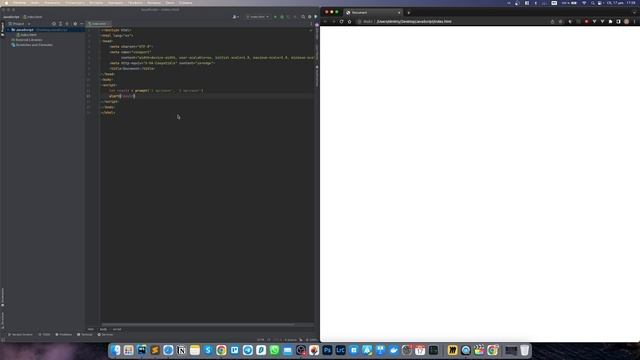This screenshot has width=640, height=360.
Task: Reload the page in Chrome
Action: 341,21
